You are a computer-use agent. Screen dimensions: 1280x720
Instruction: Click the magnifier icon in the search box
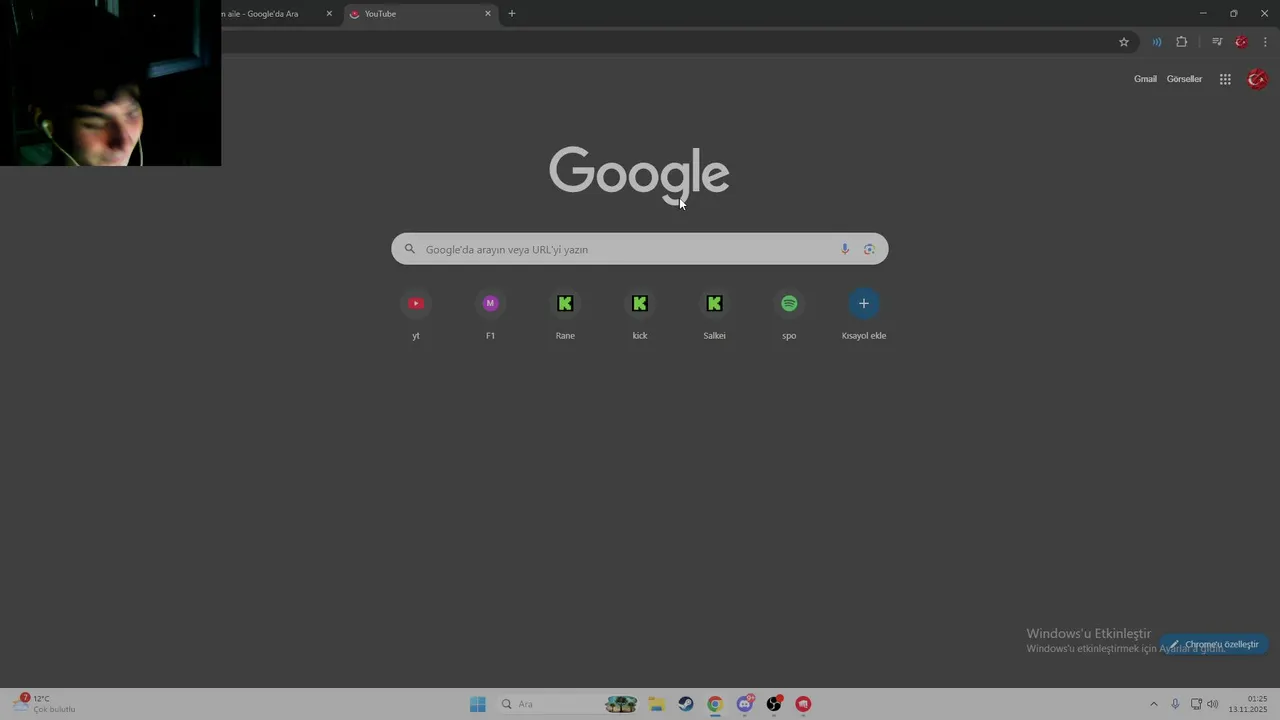[409, 249]
